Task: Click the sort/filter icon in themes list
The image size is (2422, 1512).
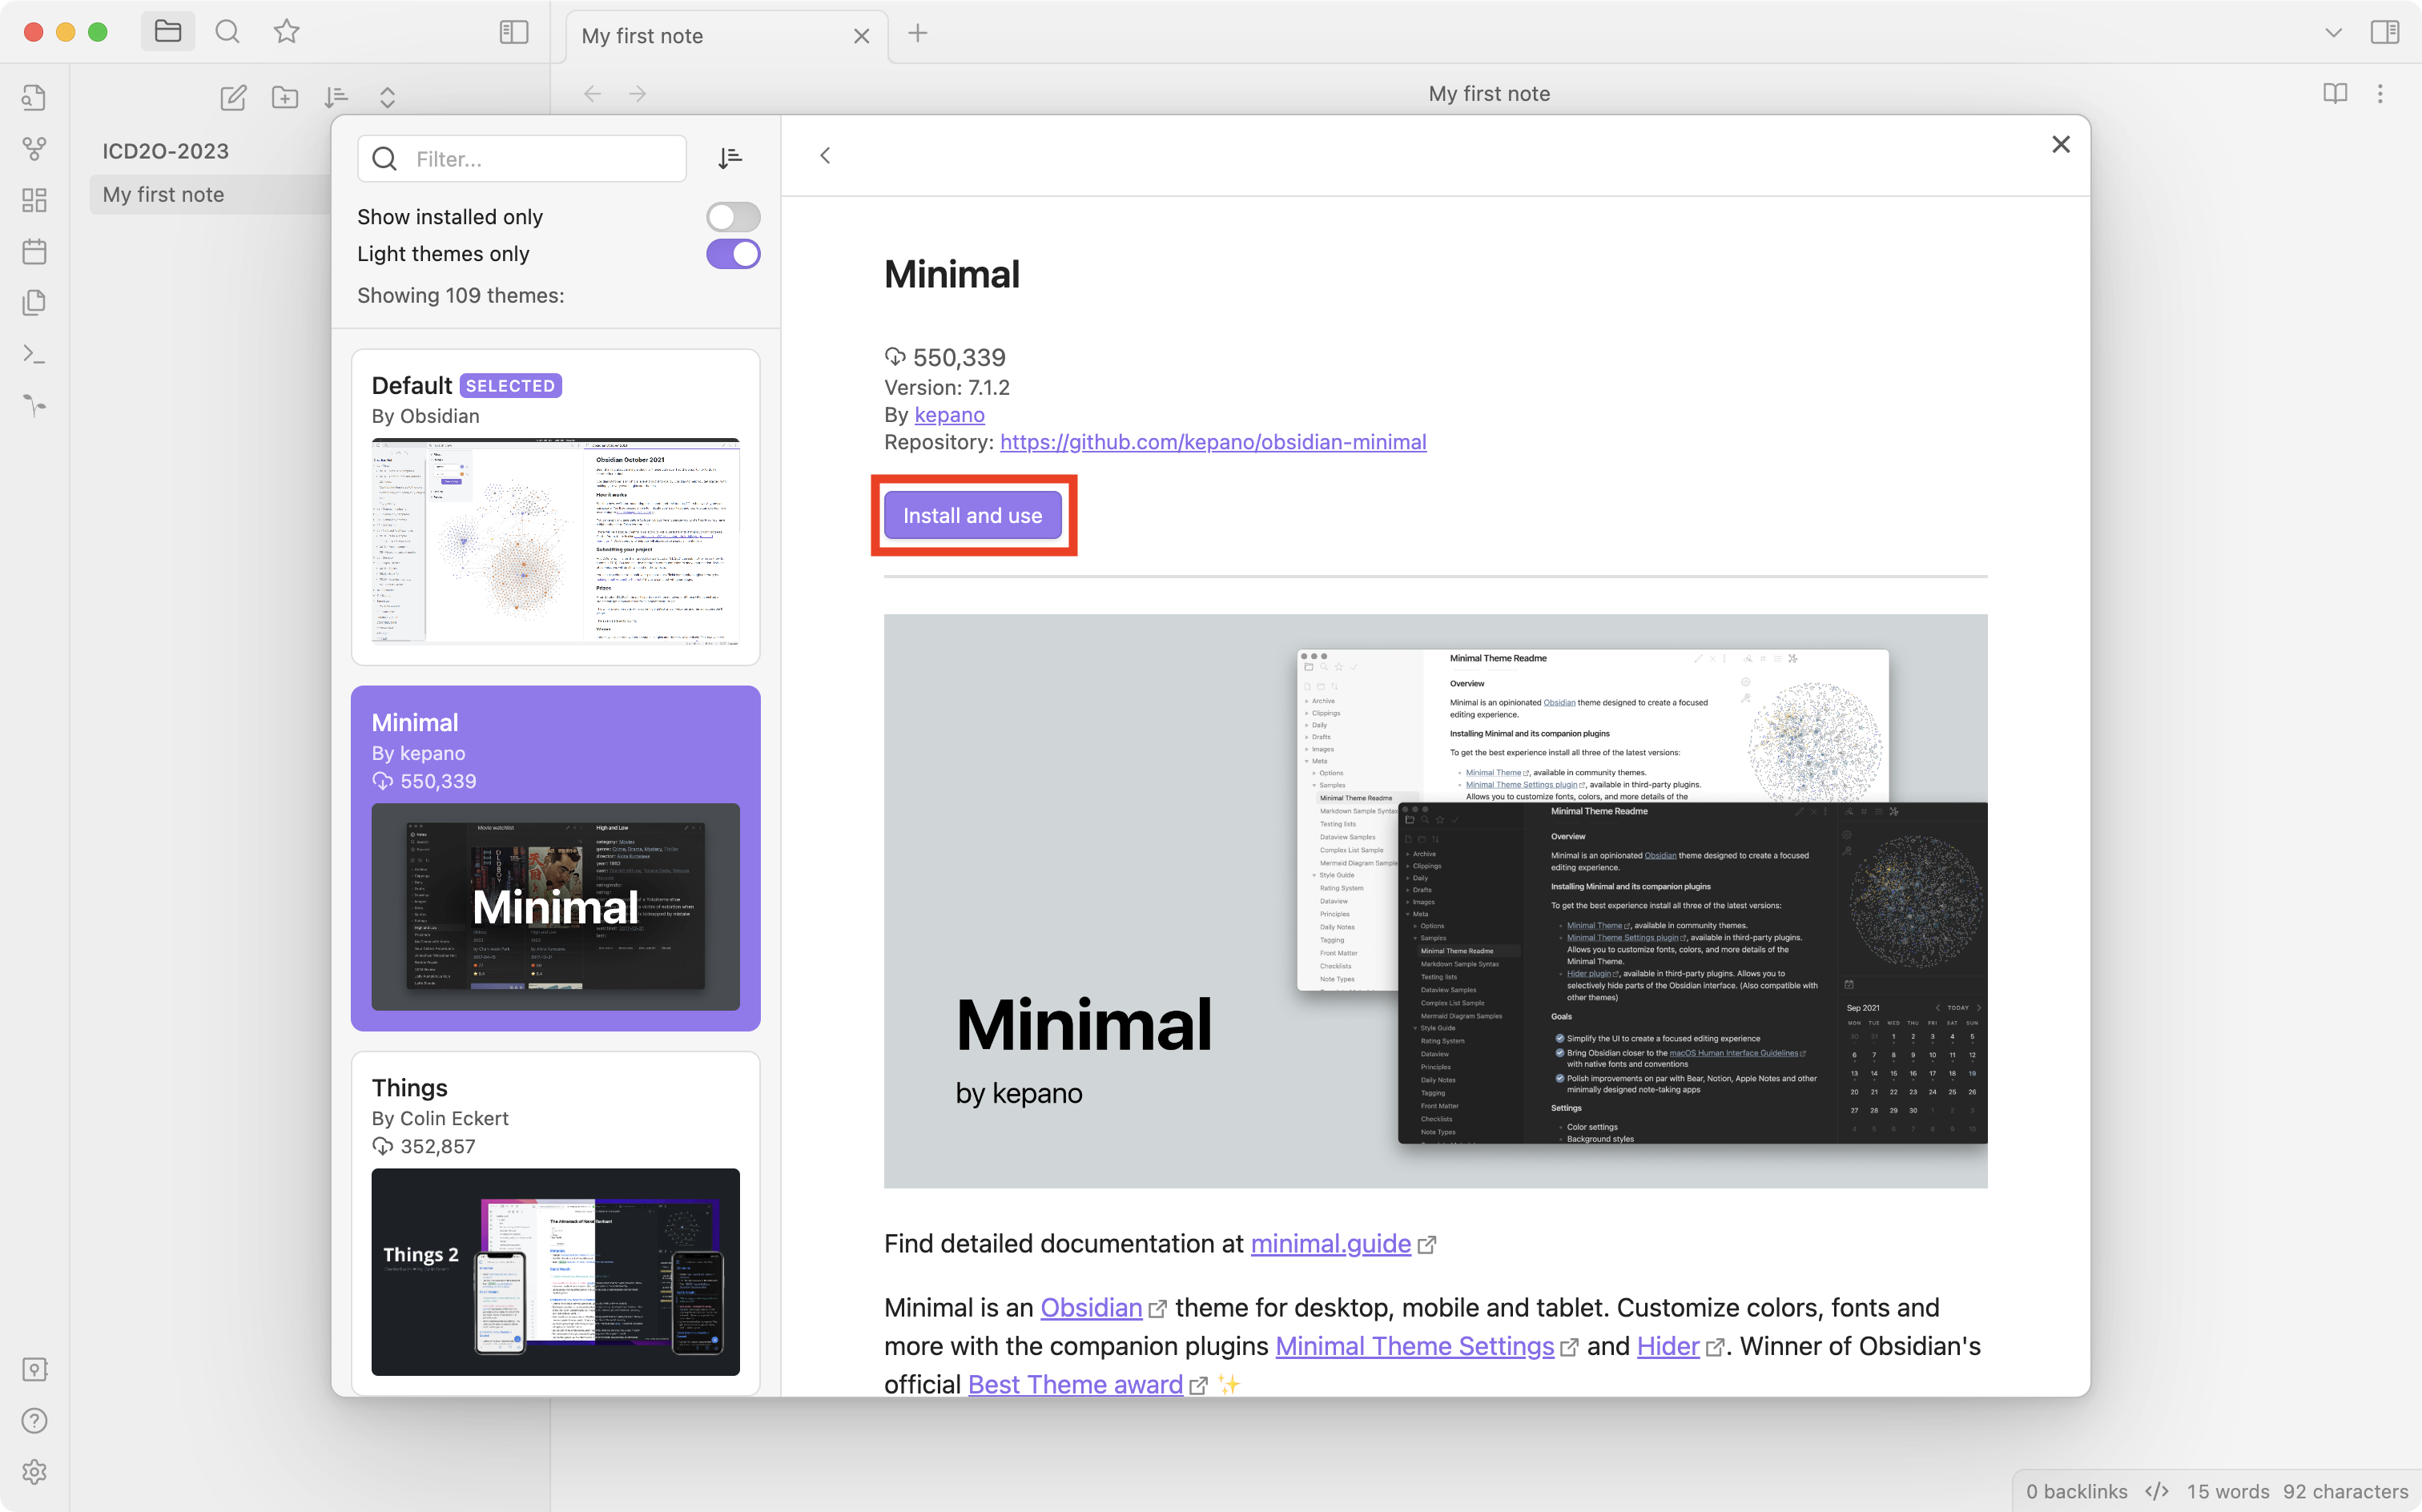Action: click(730, 159)
